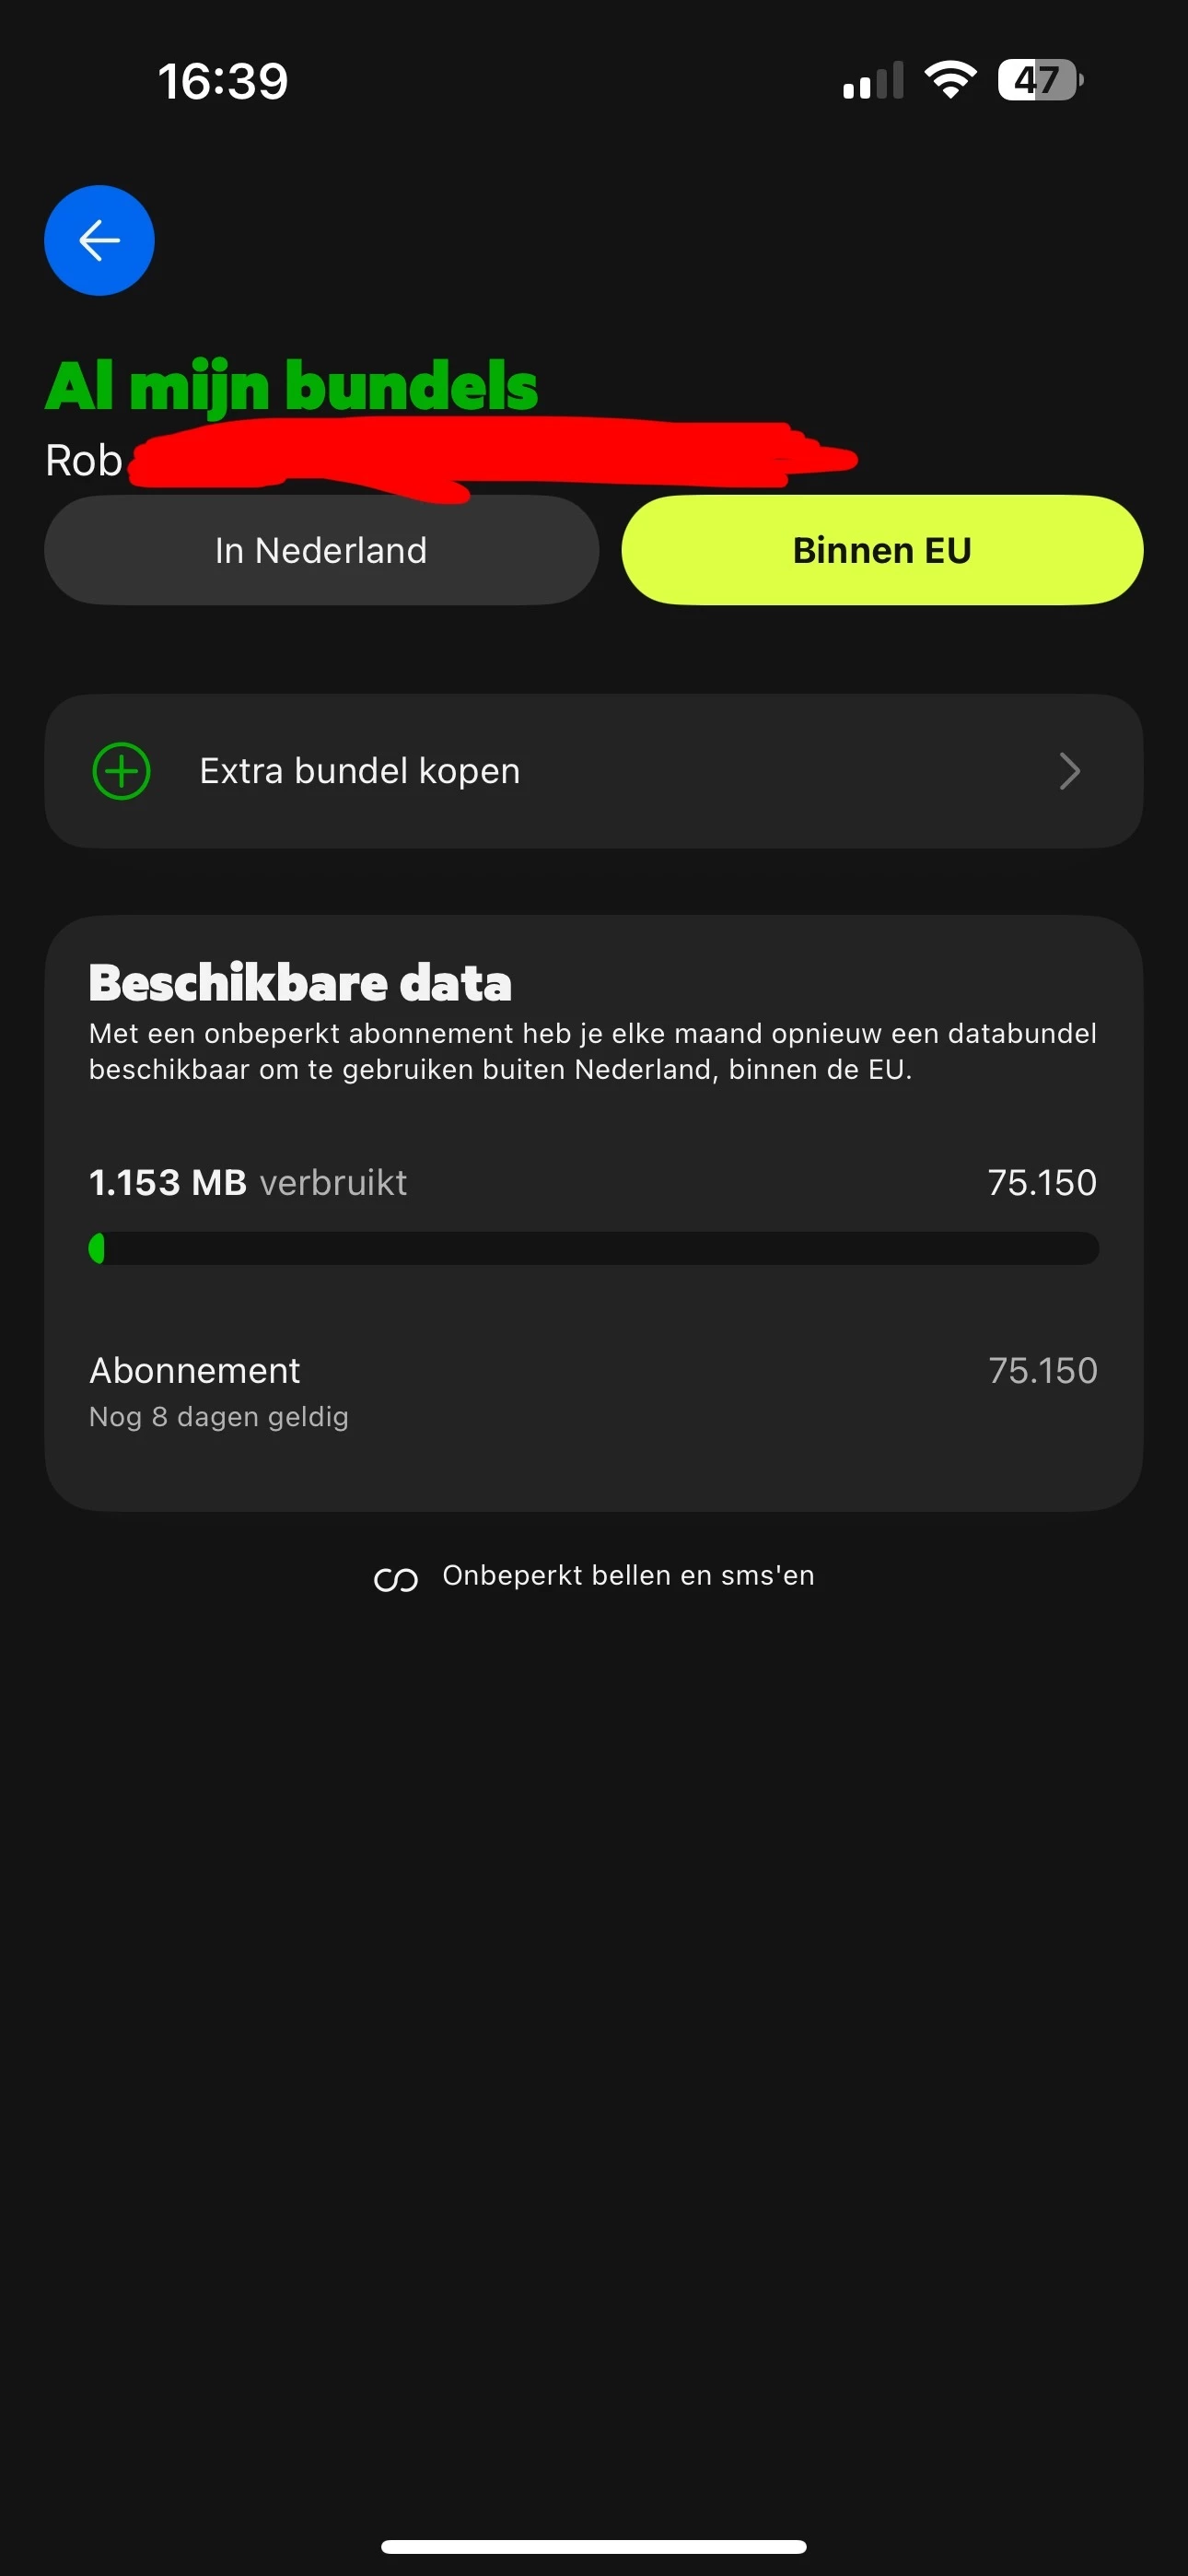1188x2576 pixels.
Task: Tap the cellular signal bars
Action: pos(873,80)
